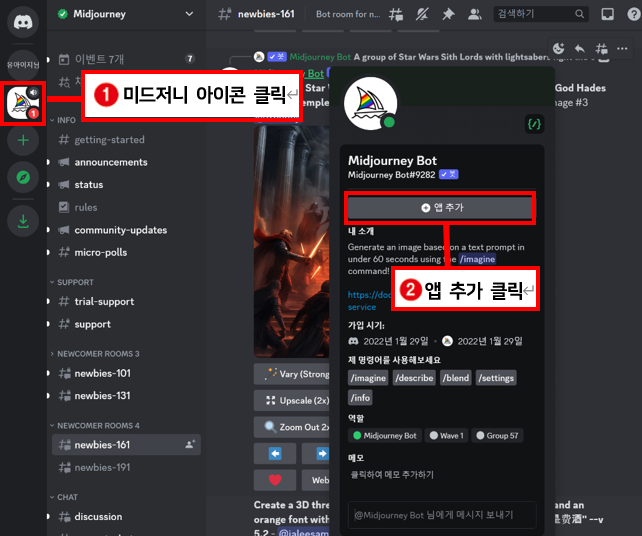This screenshot has height=536, width=642.
Task: Click the search magnifier icon
Action: 579,14
